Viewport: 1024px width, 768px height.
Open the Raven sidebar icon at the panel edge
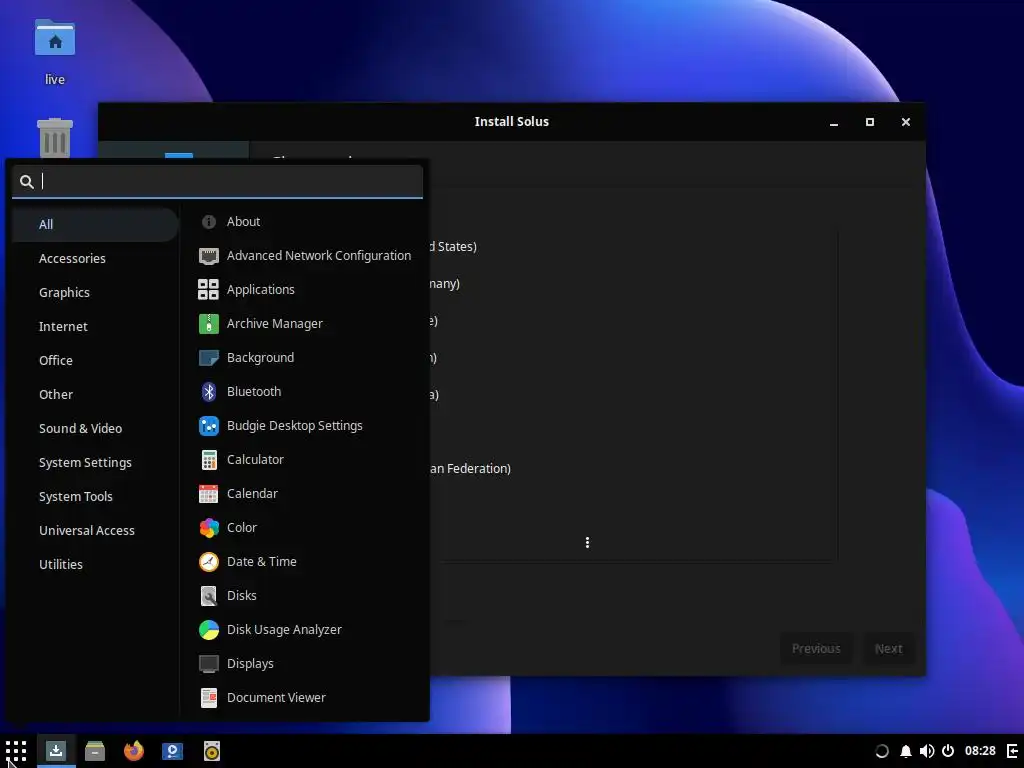pos(1013,752)
